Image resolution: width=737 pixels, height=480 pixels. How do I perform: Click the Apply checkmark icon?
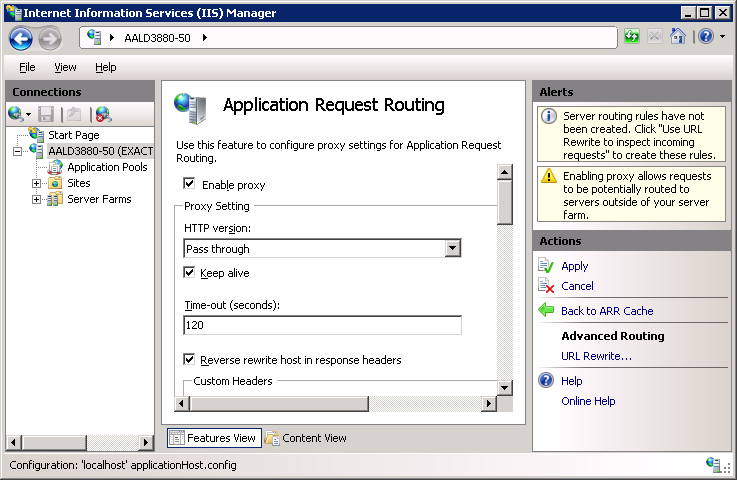click(x=546, y=266)
